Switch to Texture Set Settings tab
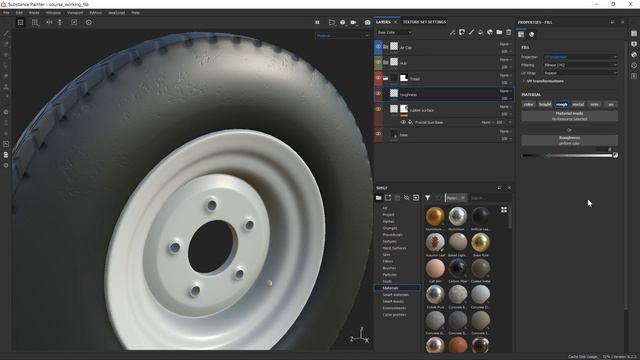Viewport: 640px width, 360px height. tap(424, 22)
